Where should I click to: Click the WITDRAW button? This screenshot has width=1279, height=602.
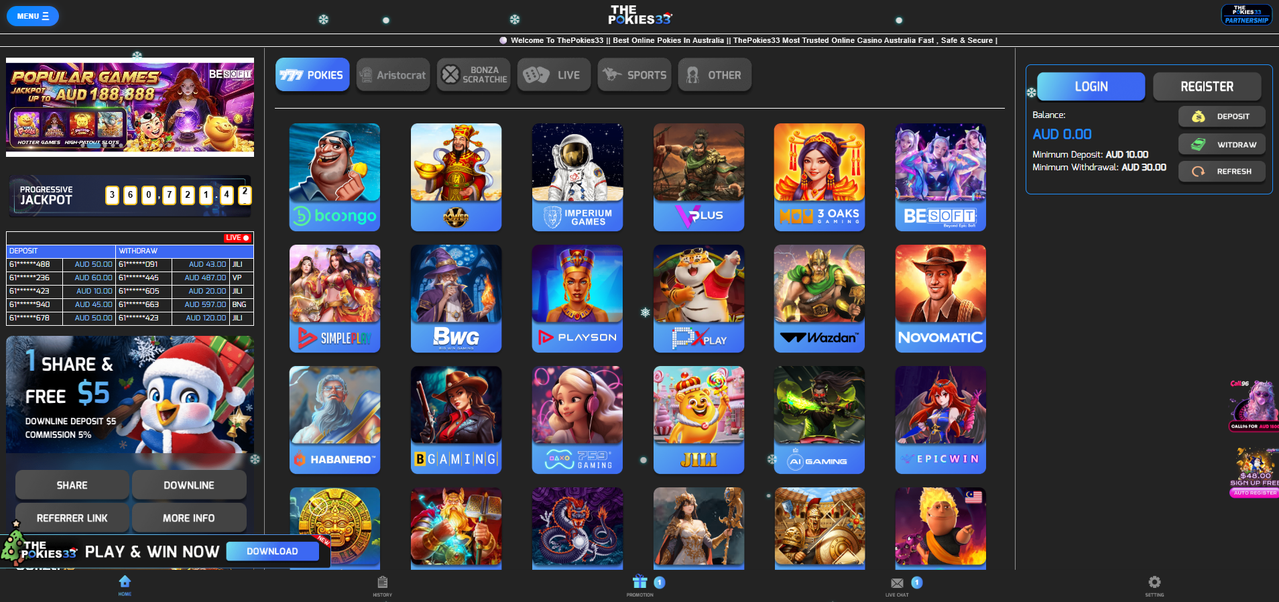[x=1222, y=145]
